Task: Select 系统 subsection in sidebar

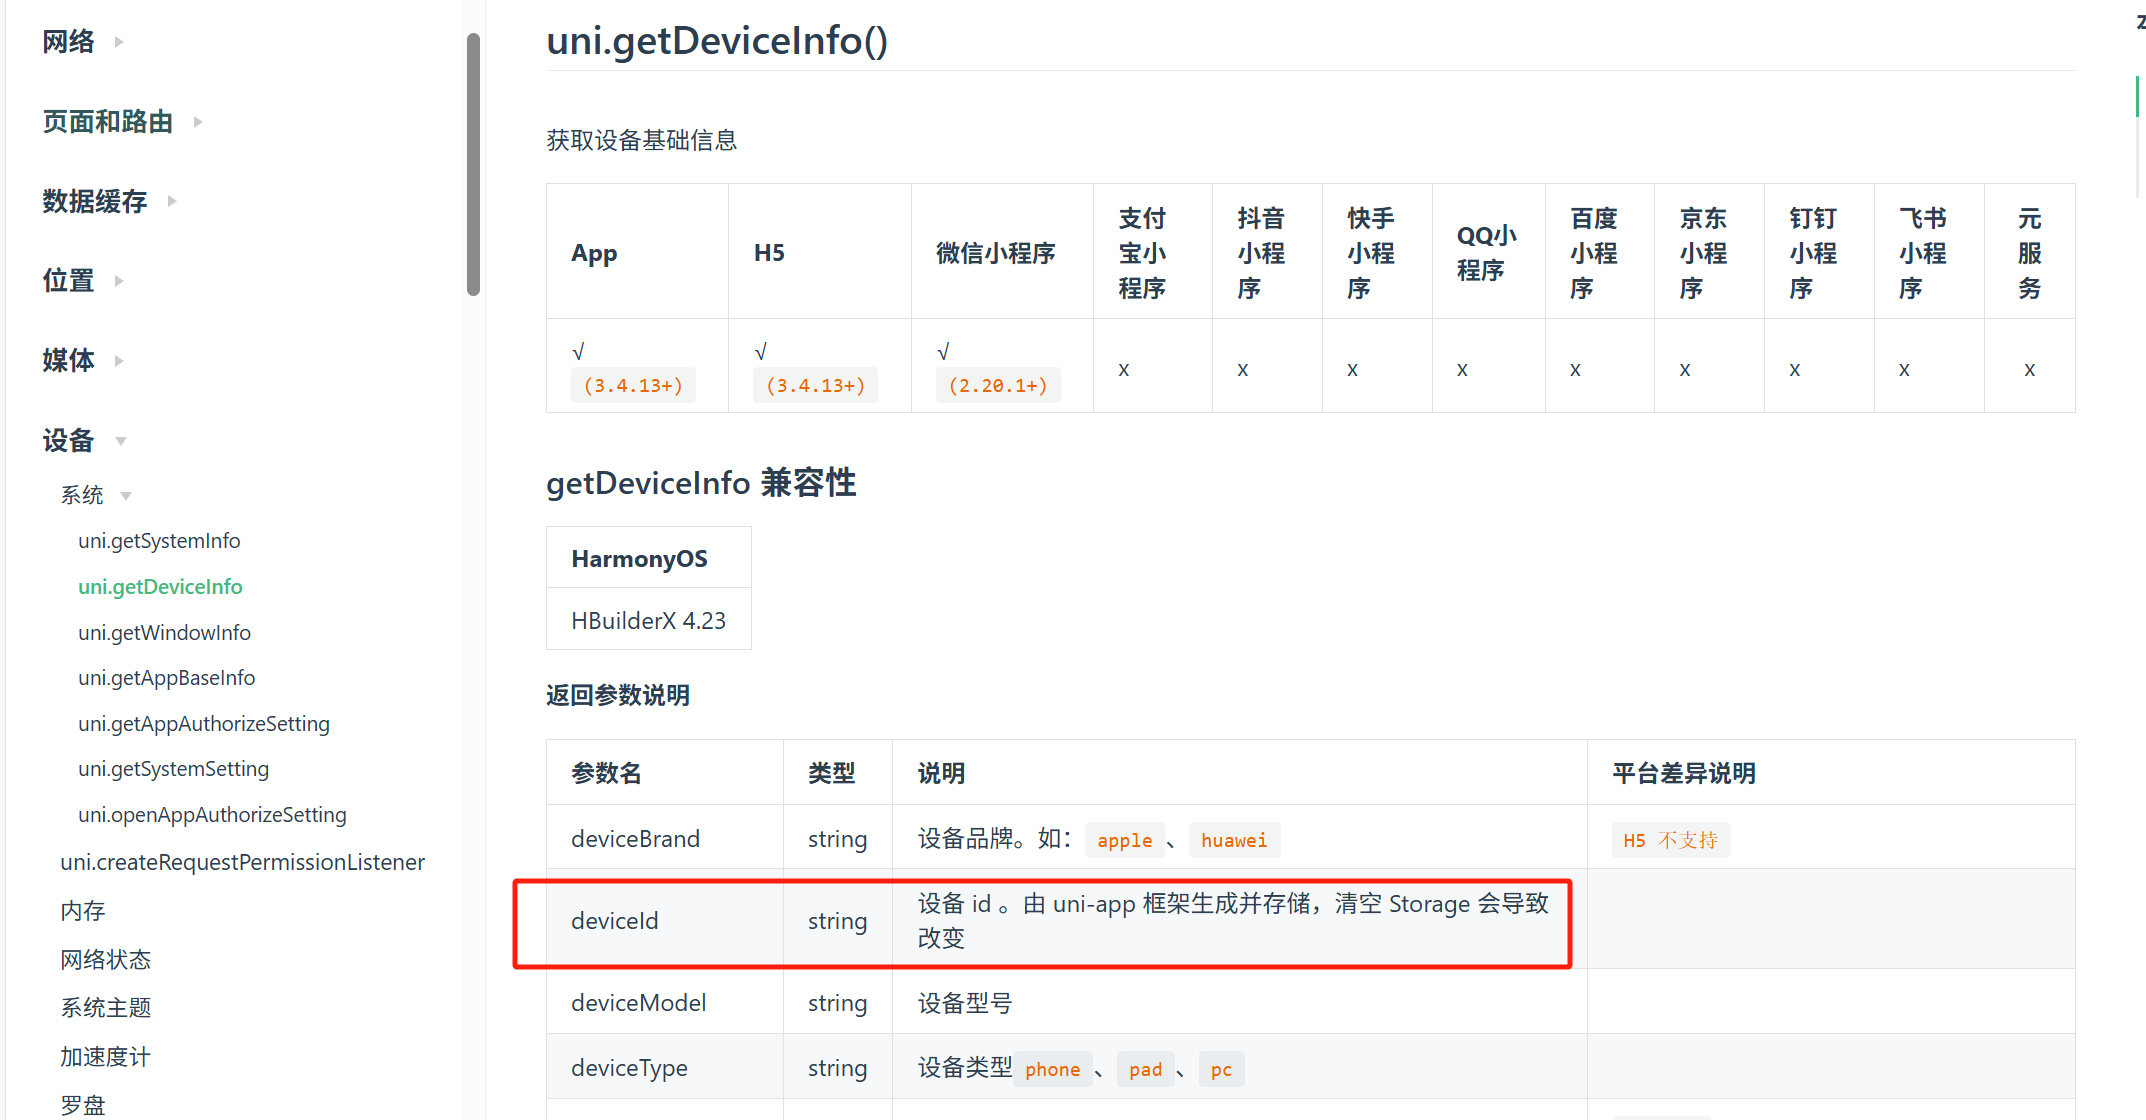Action: (82, 495)
